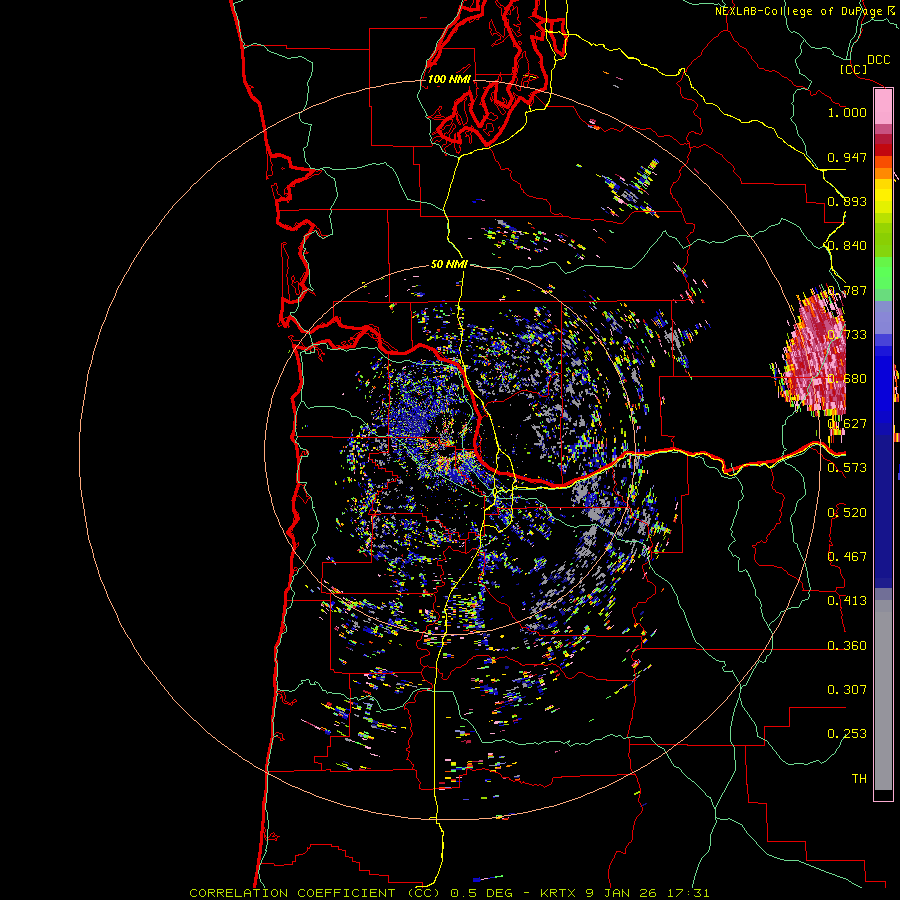Click the NEXLAB-College of DuPage credit text

(x=798, y=11)
